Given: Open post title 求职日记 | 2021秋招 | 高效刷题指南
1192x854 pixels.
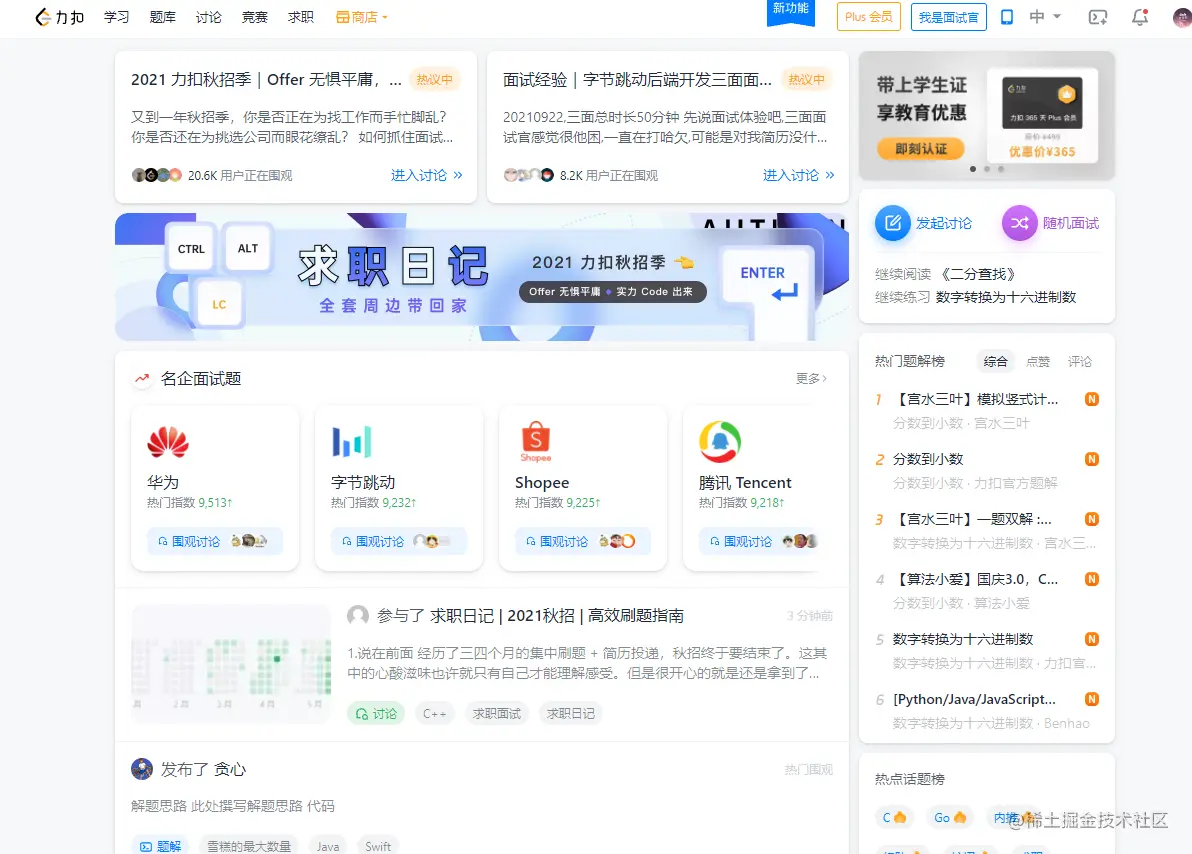Looking at the screenshot, I should [x=556, y=615].
